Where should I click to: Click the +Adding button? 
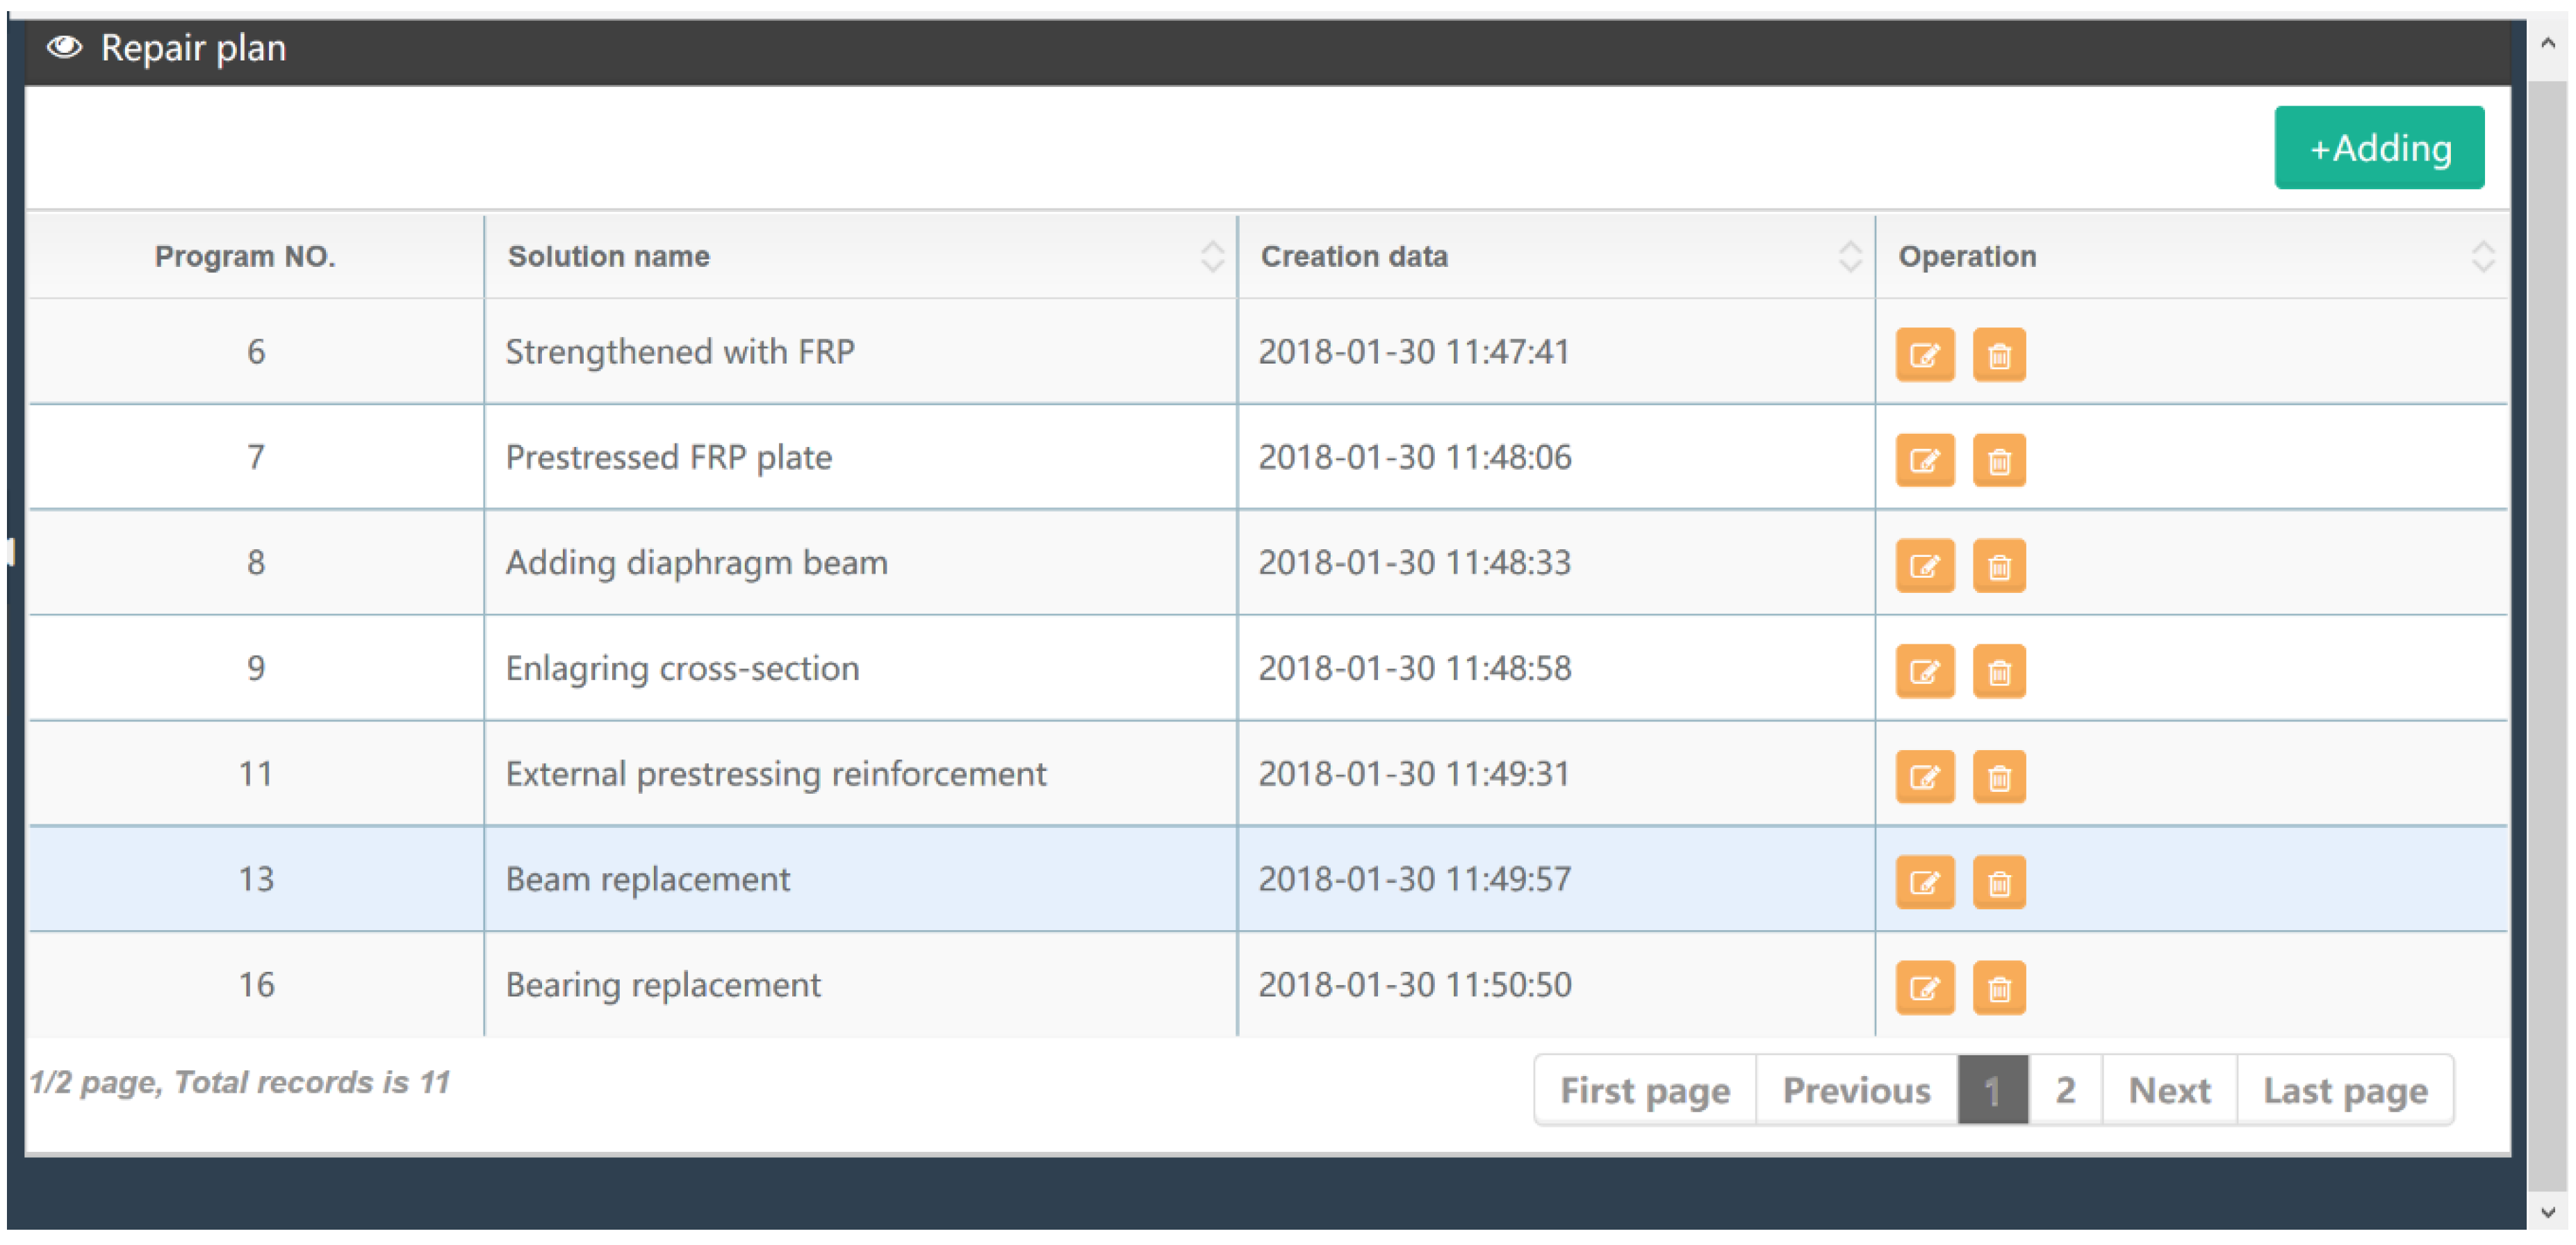click(2378, 148)
